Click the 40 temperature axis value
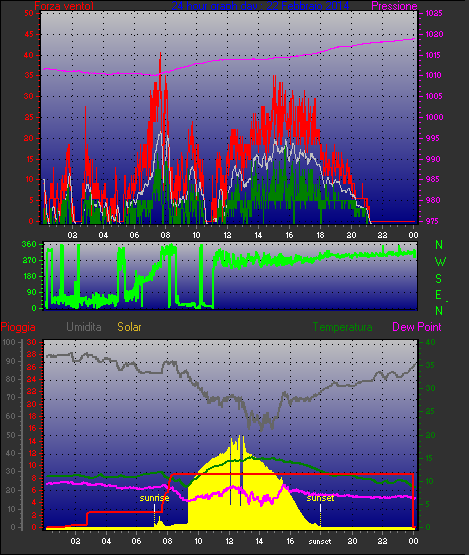This screenshot has width=469, height=555. pyautogui.click(x=430, y=342)
